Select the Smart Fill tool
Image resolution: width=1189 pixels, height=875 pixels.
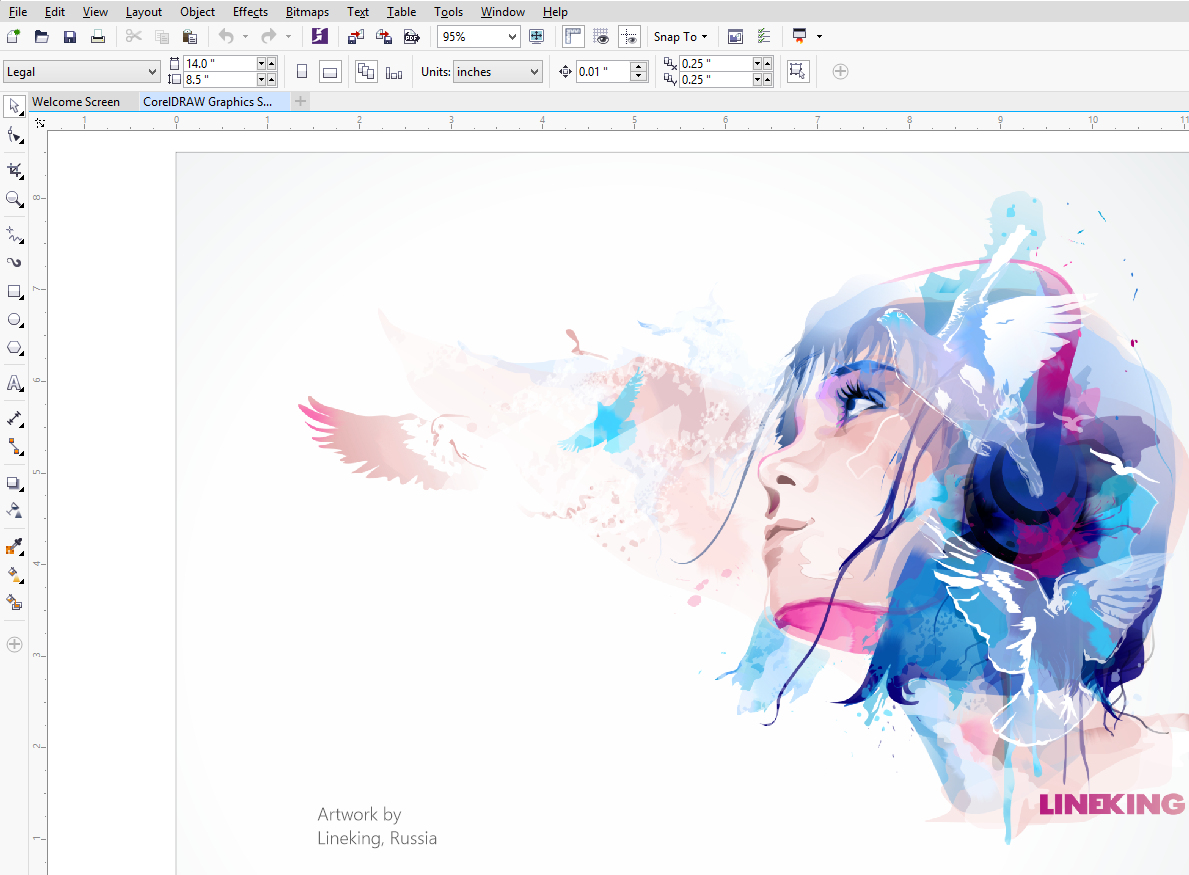pyautogui.click(x=14, y=604)
